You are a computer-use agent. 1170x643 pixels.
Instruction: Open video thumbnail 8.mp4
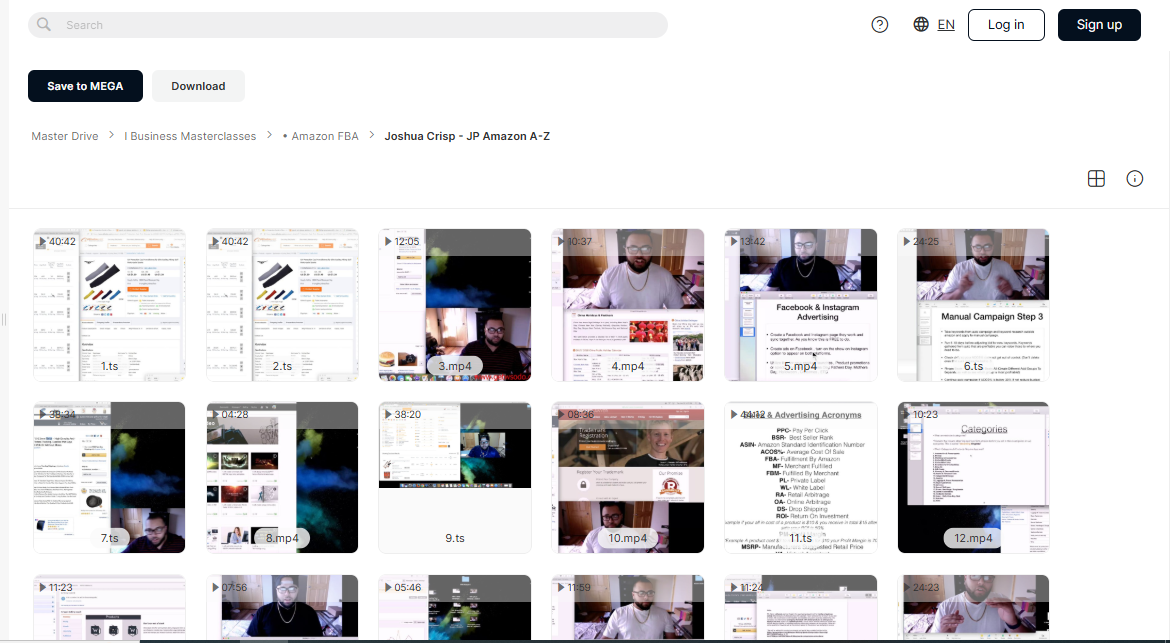(x=282, y=477)
